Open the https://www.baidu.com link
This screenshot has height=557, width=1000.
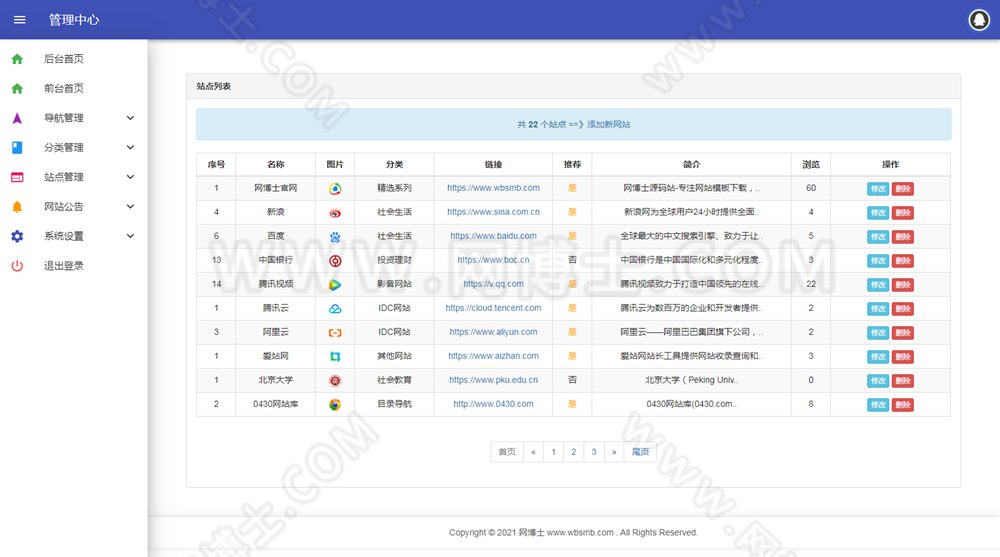[493, 236]
